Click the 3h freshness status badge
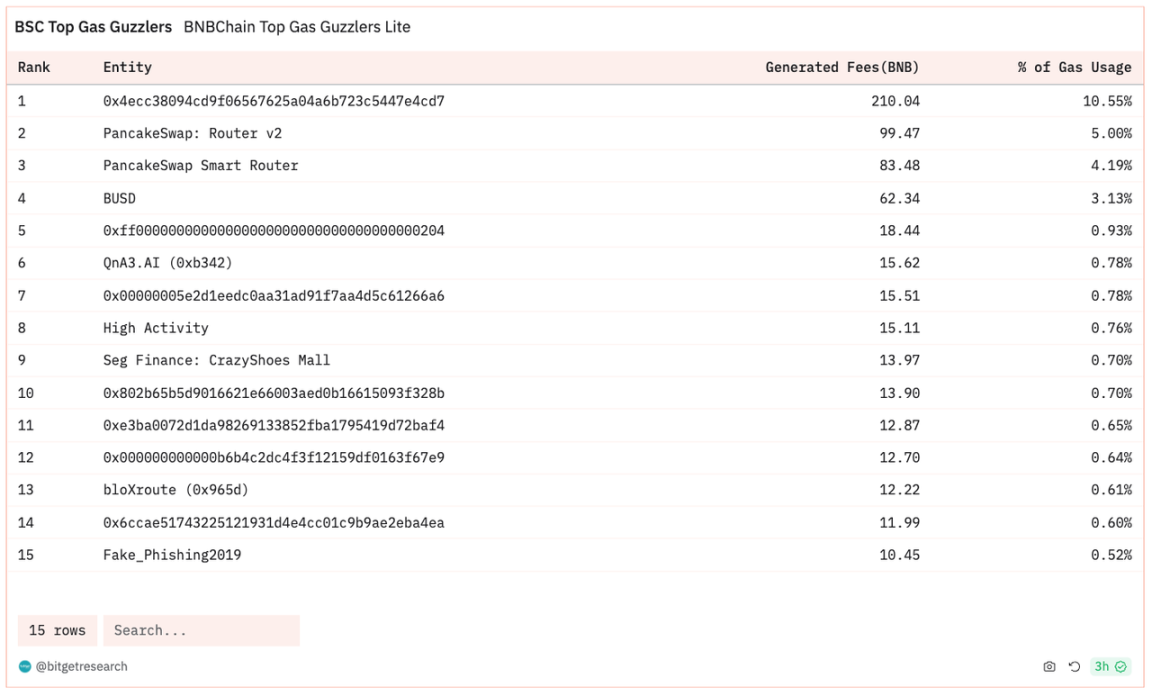Screen dimensions: 1152x696 click(x=1110, y=667)
